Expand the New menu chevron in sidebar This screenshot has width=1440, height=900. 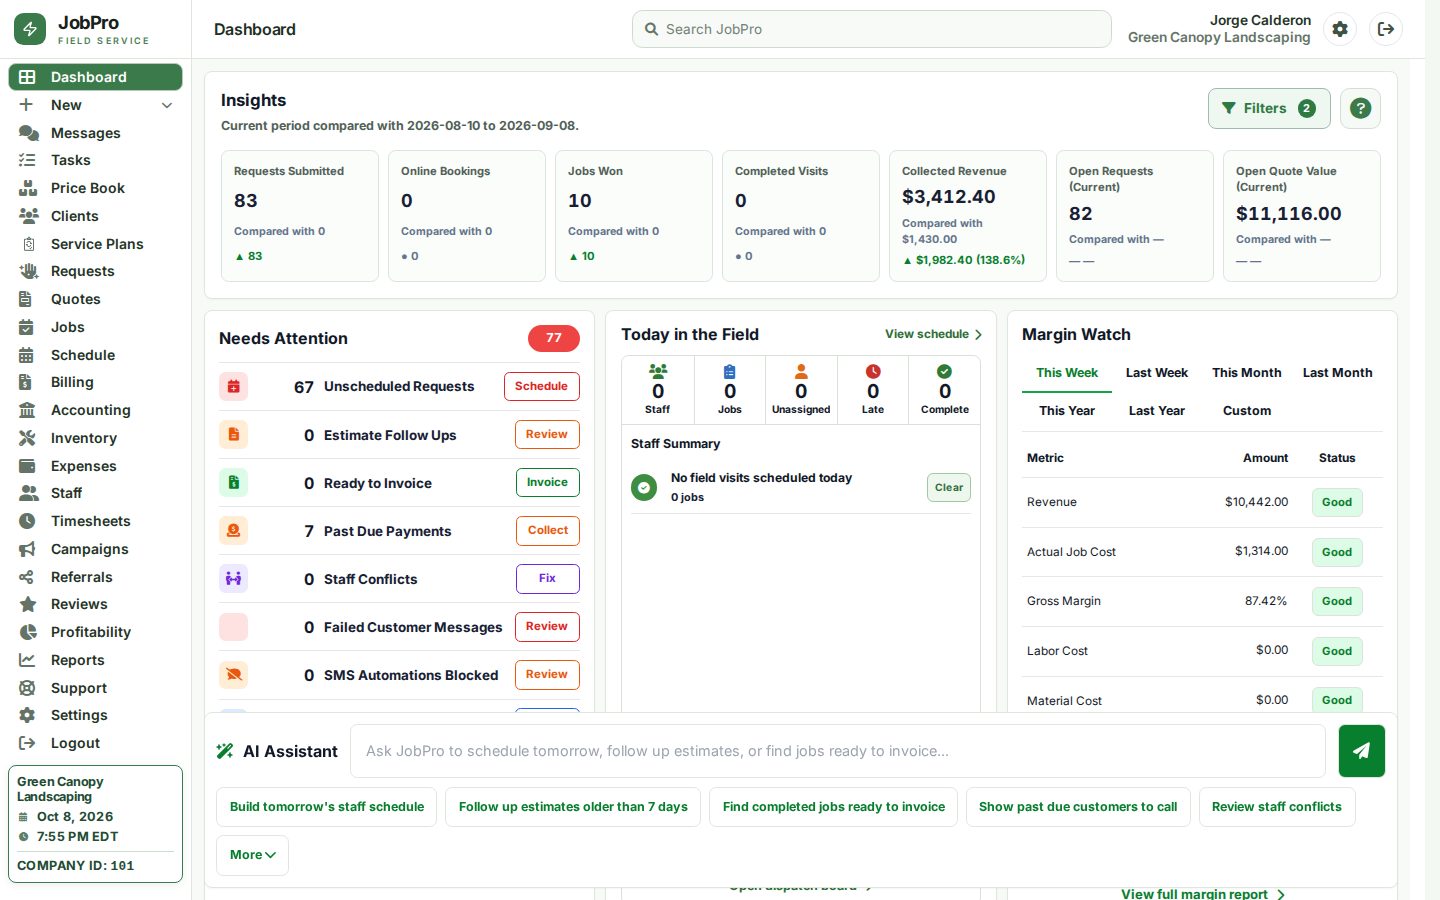tap(167, 105)
